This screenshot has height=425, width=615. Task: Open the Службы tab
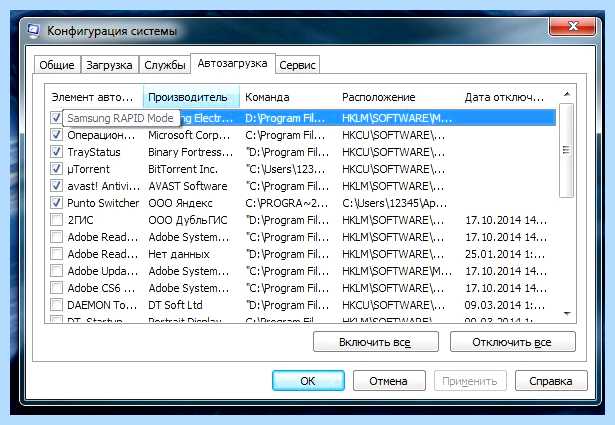(x=165, y=65)
